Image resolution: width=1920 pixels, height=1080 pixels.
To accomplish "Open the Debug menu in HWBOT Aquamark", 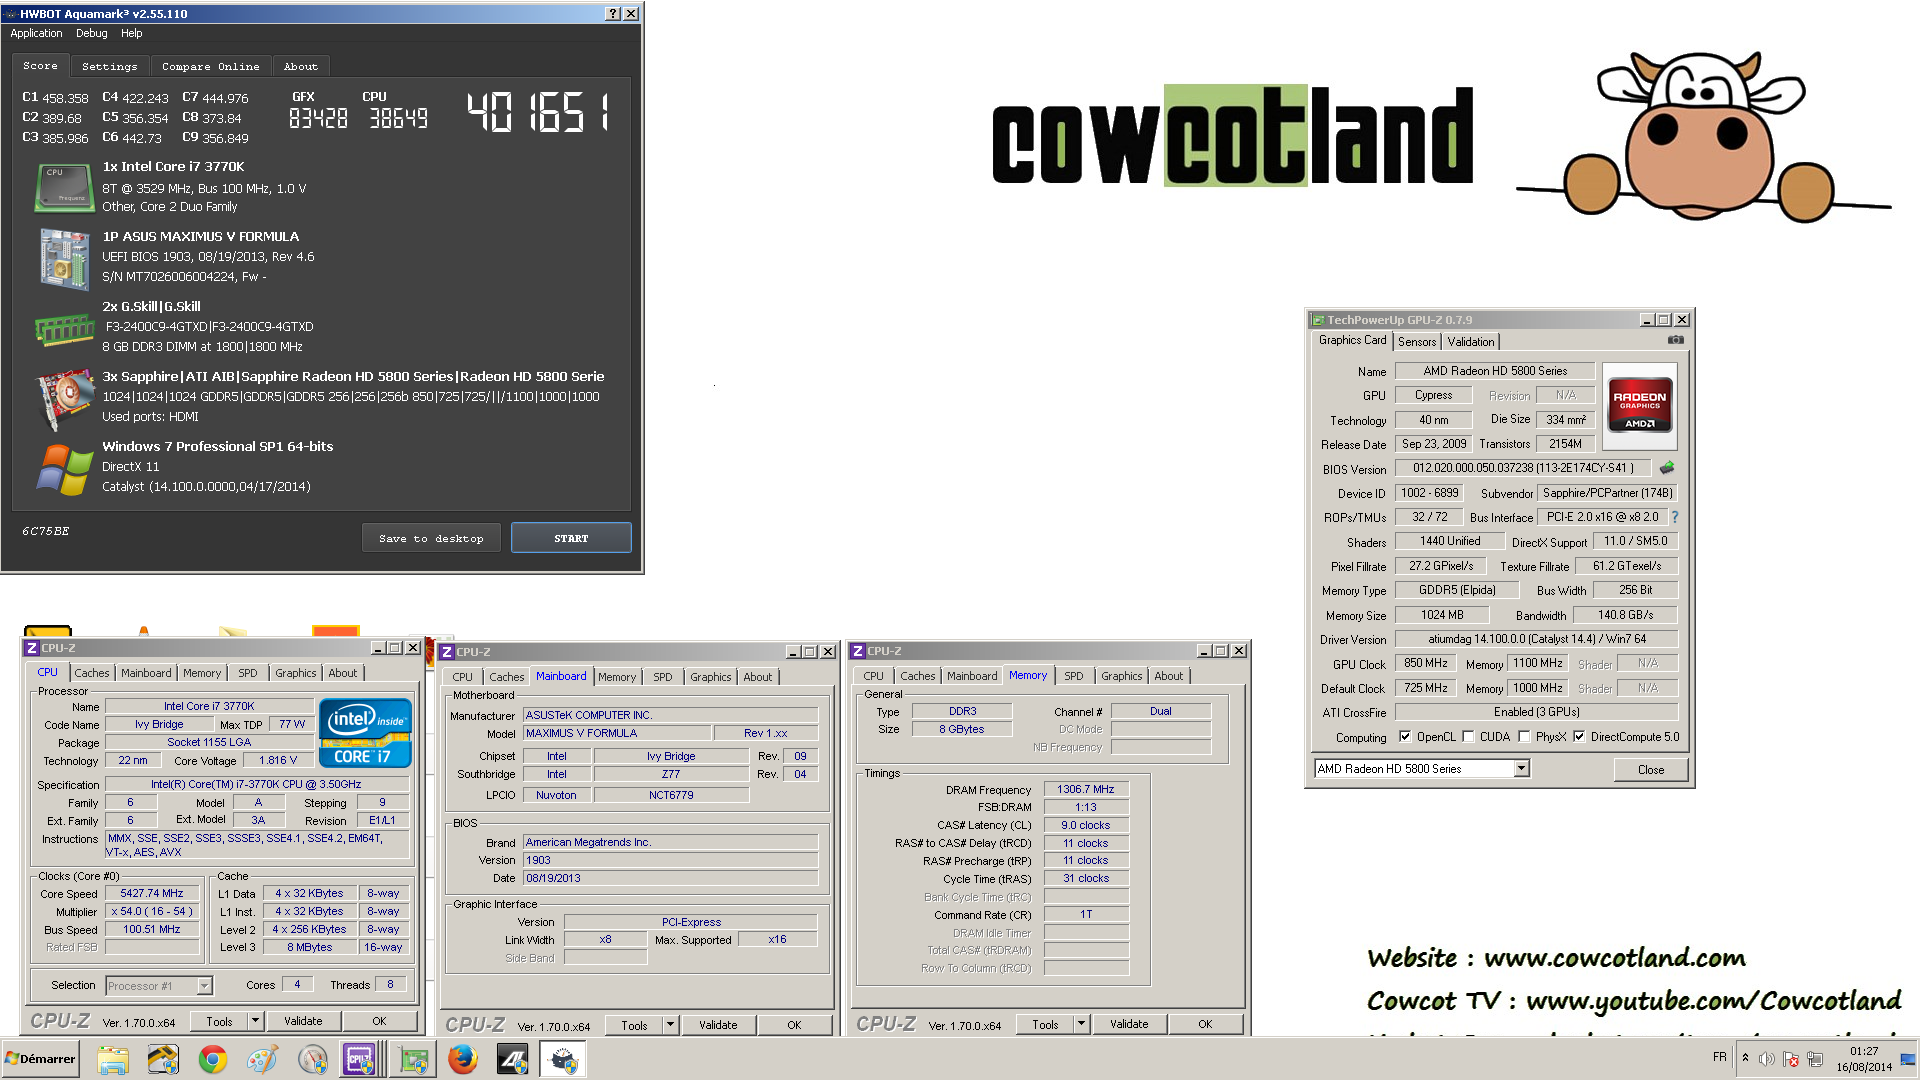I will (91, 33).
